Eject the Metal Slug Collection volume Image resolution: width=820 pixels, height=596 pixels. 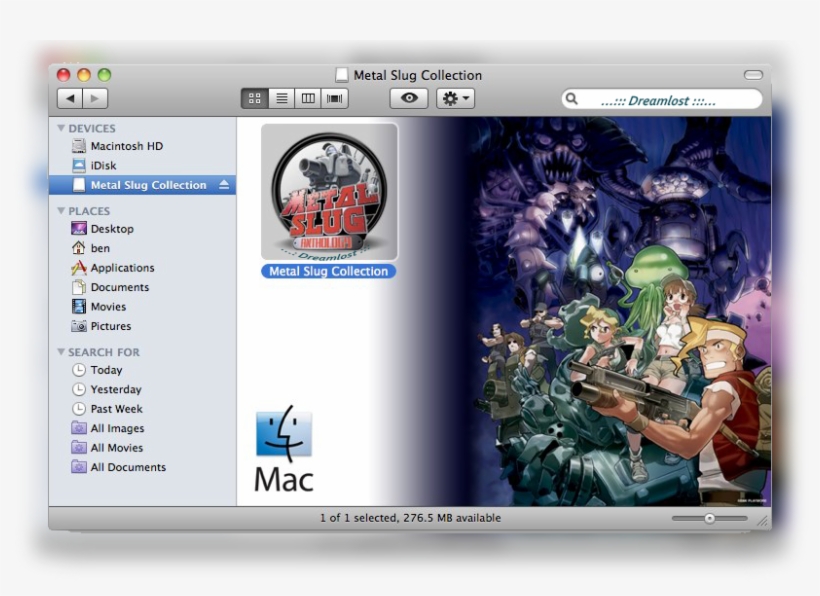(224, 185)
